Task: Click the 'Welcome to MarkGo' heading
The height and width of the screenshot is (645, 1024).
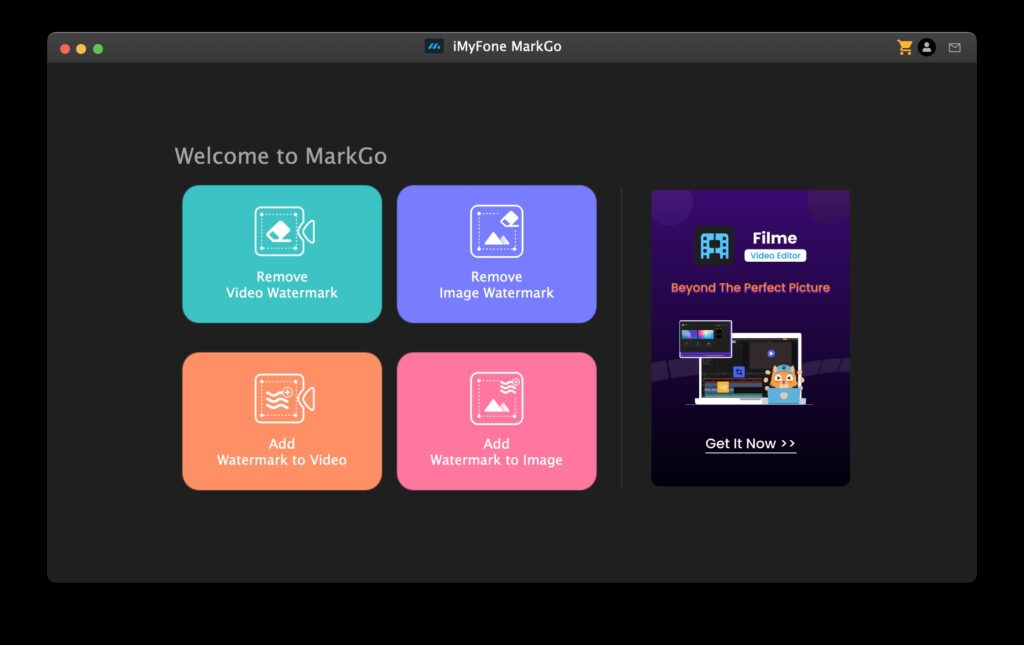Action: pyautogui.click(x=281, y=156)
